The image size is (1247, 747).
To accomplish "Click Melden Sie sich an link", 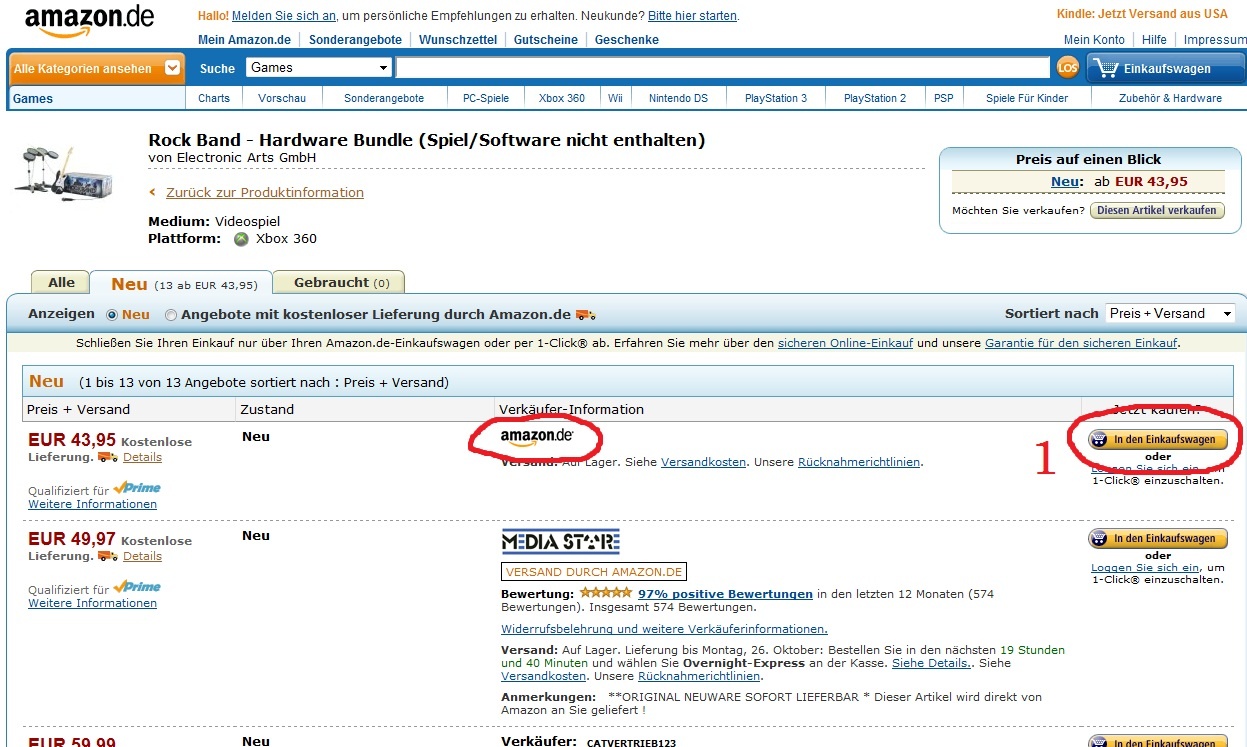I will (x=285, y=16).
